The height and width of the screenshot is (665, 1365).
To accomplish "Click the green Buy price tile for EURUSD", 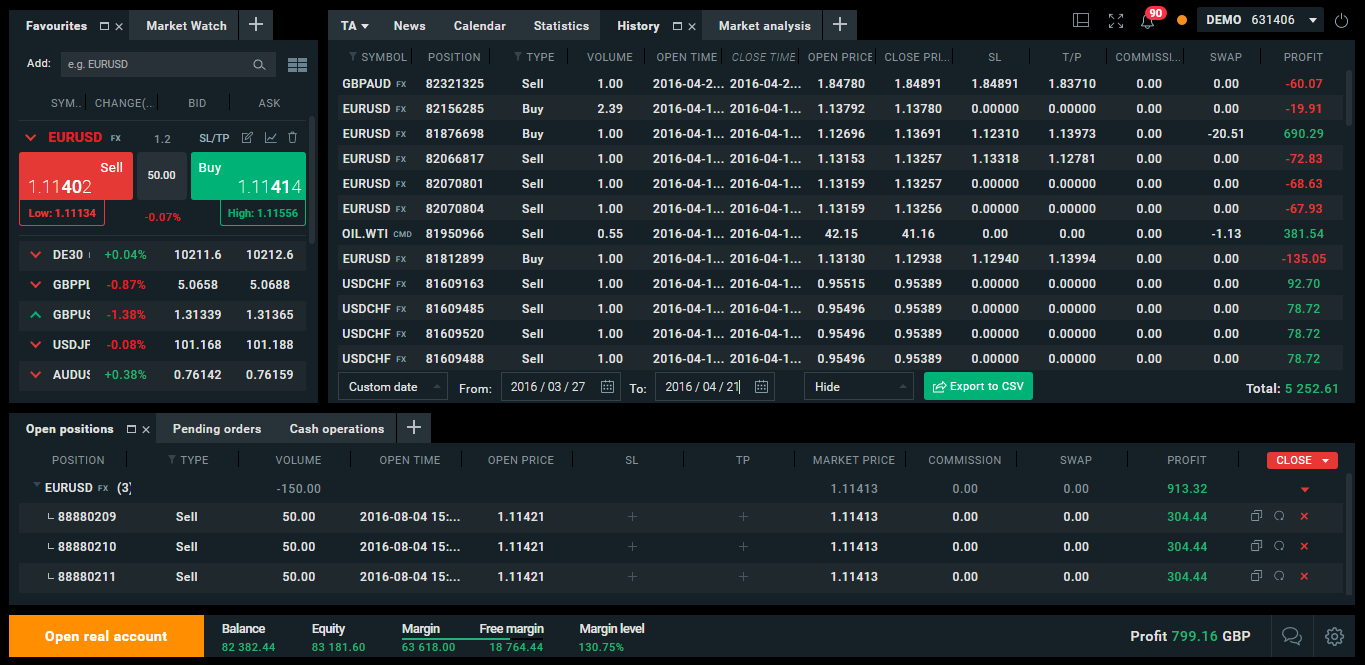I will click(248, 177).
